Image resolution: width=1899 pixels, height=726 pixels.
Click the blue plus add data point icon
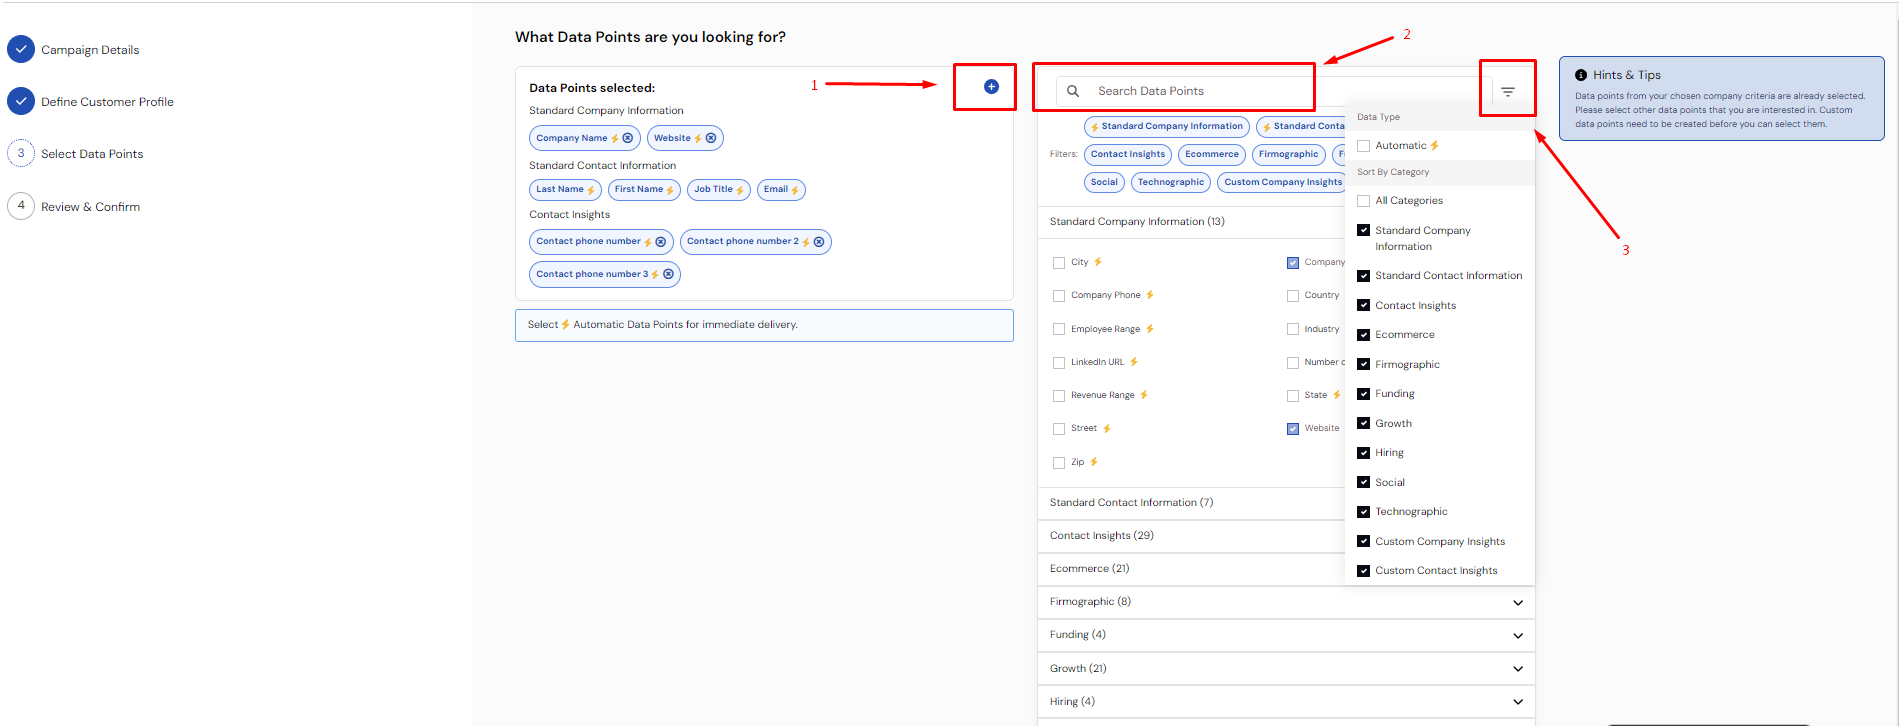click(x=991, y=87)
